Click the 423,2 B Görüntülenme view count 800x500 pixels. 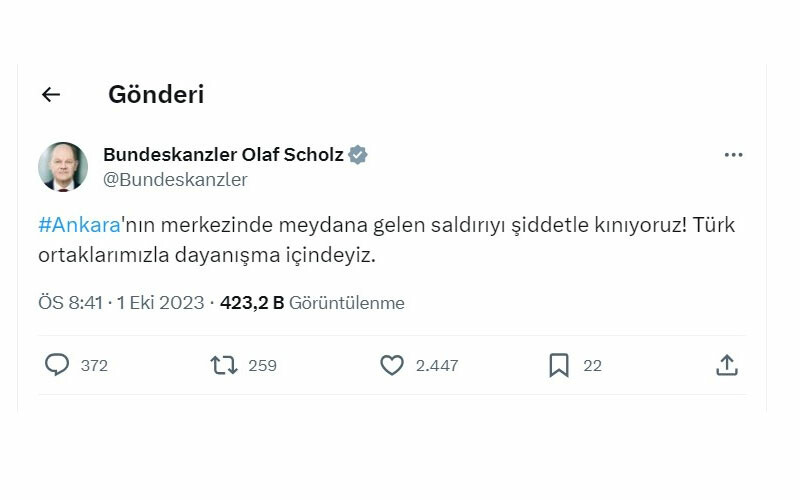coord(312,303)
